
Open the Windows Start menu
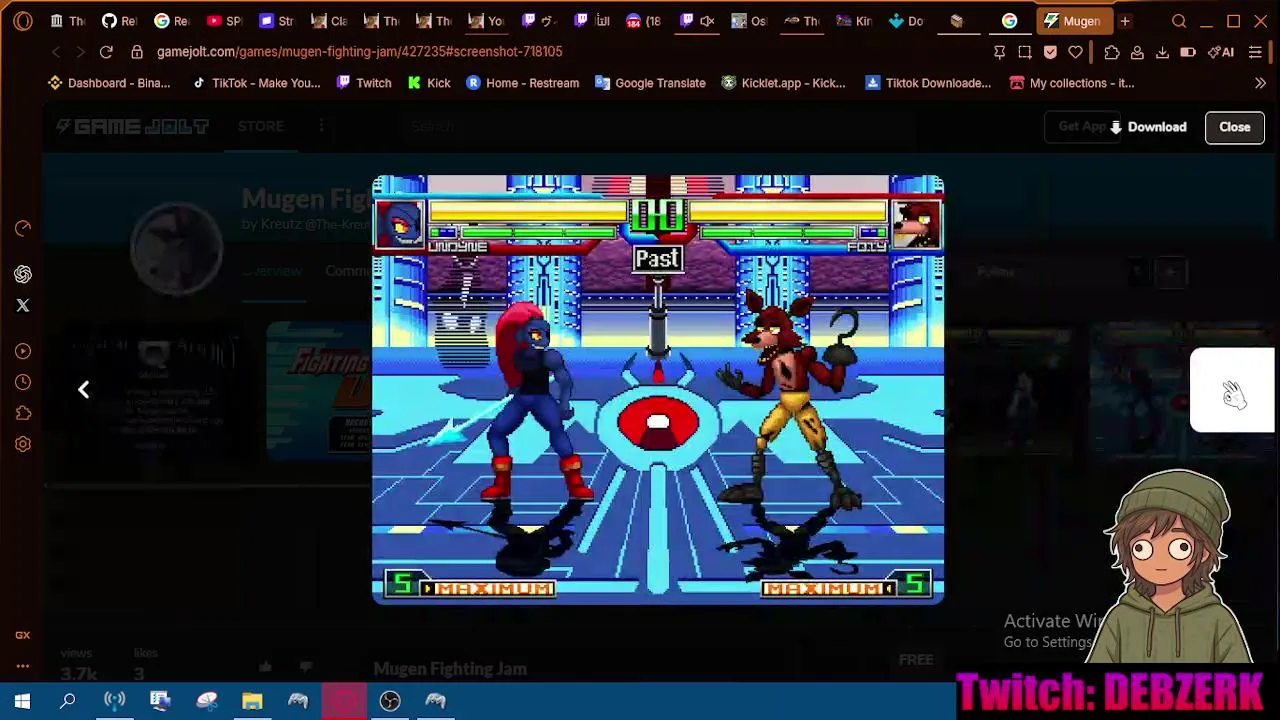pos(22,701)
